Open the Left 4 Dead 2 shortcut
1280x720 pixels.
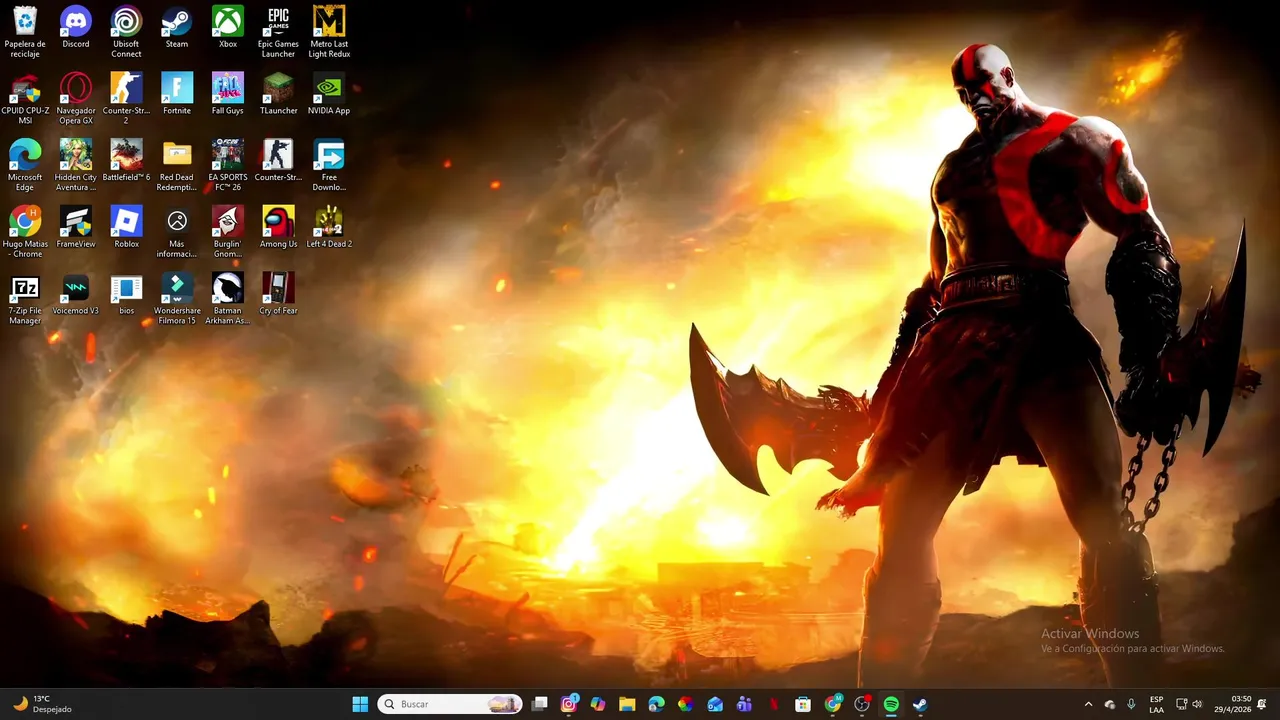(x=329, y=227)
